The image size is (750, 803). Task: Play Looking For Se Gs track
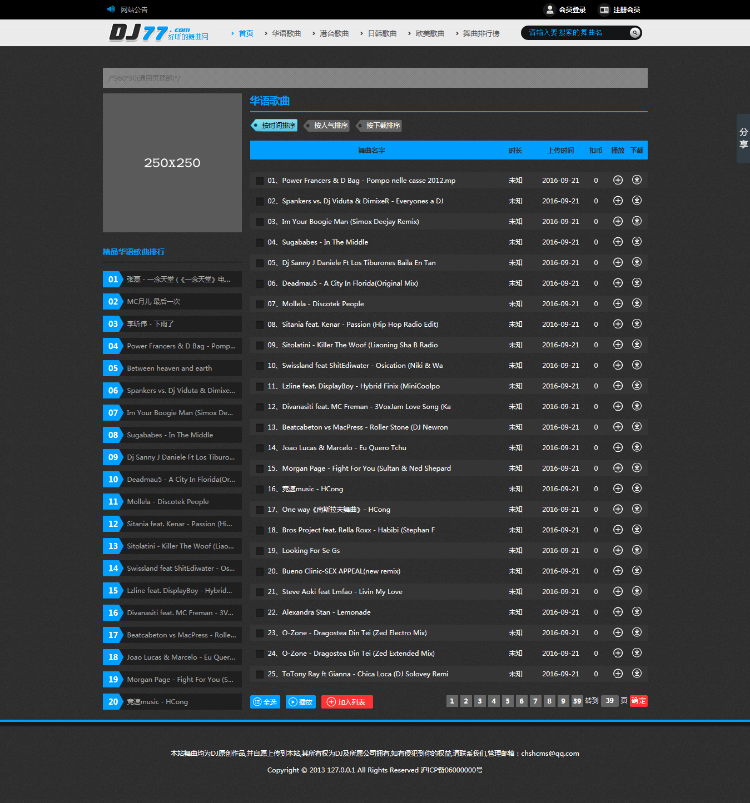click(x=618, y=551)
